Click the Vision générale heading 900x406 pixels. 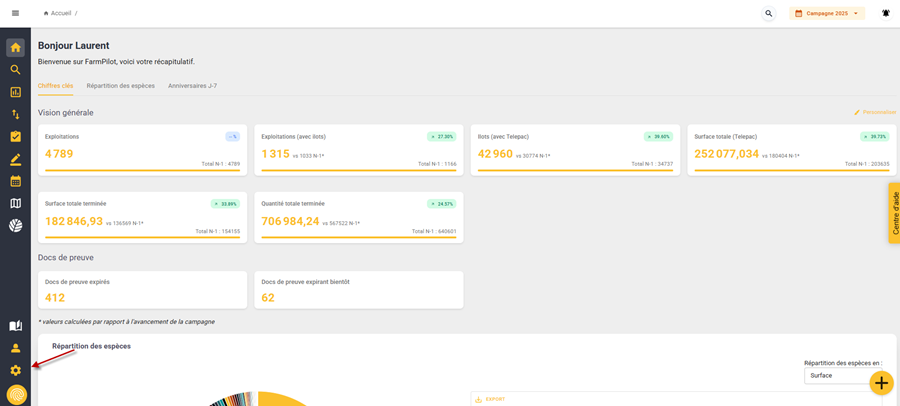pos(65,113)
